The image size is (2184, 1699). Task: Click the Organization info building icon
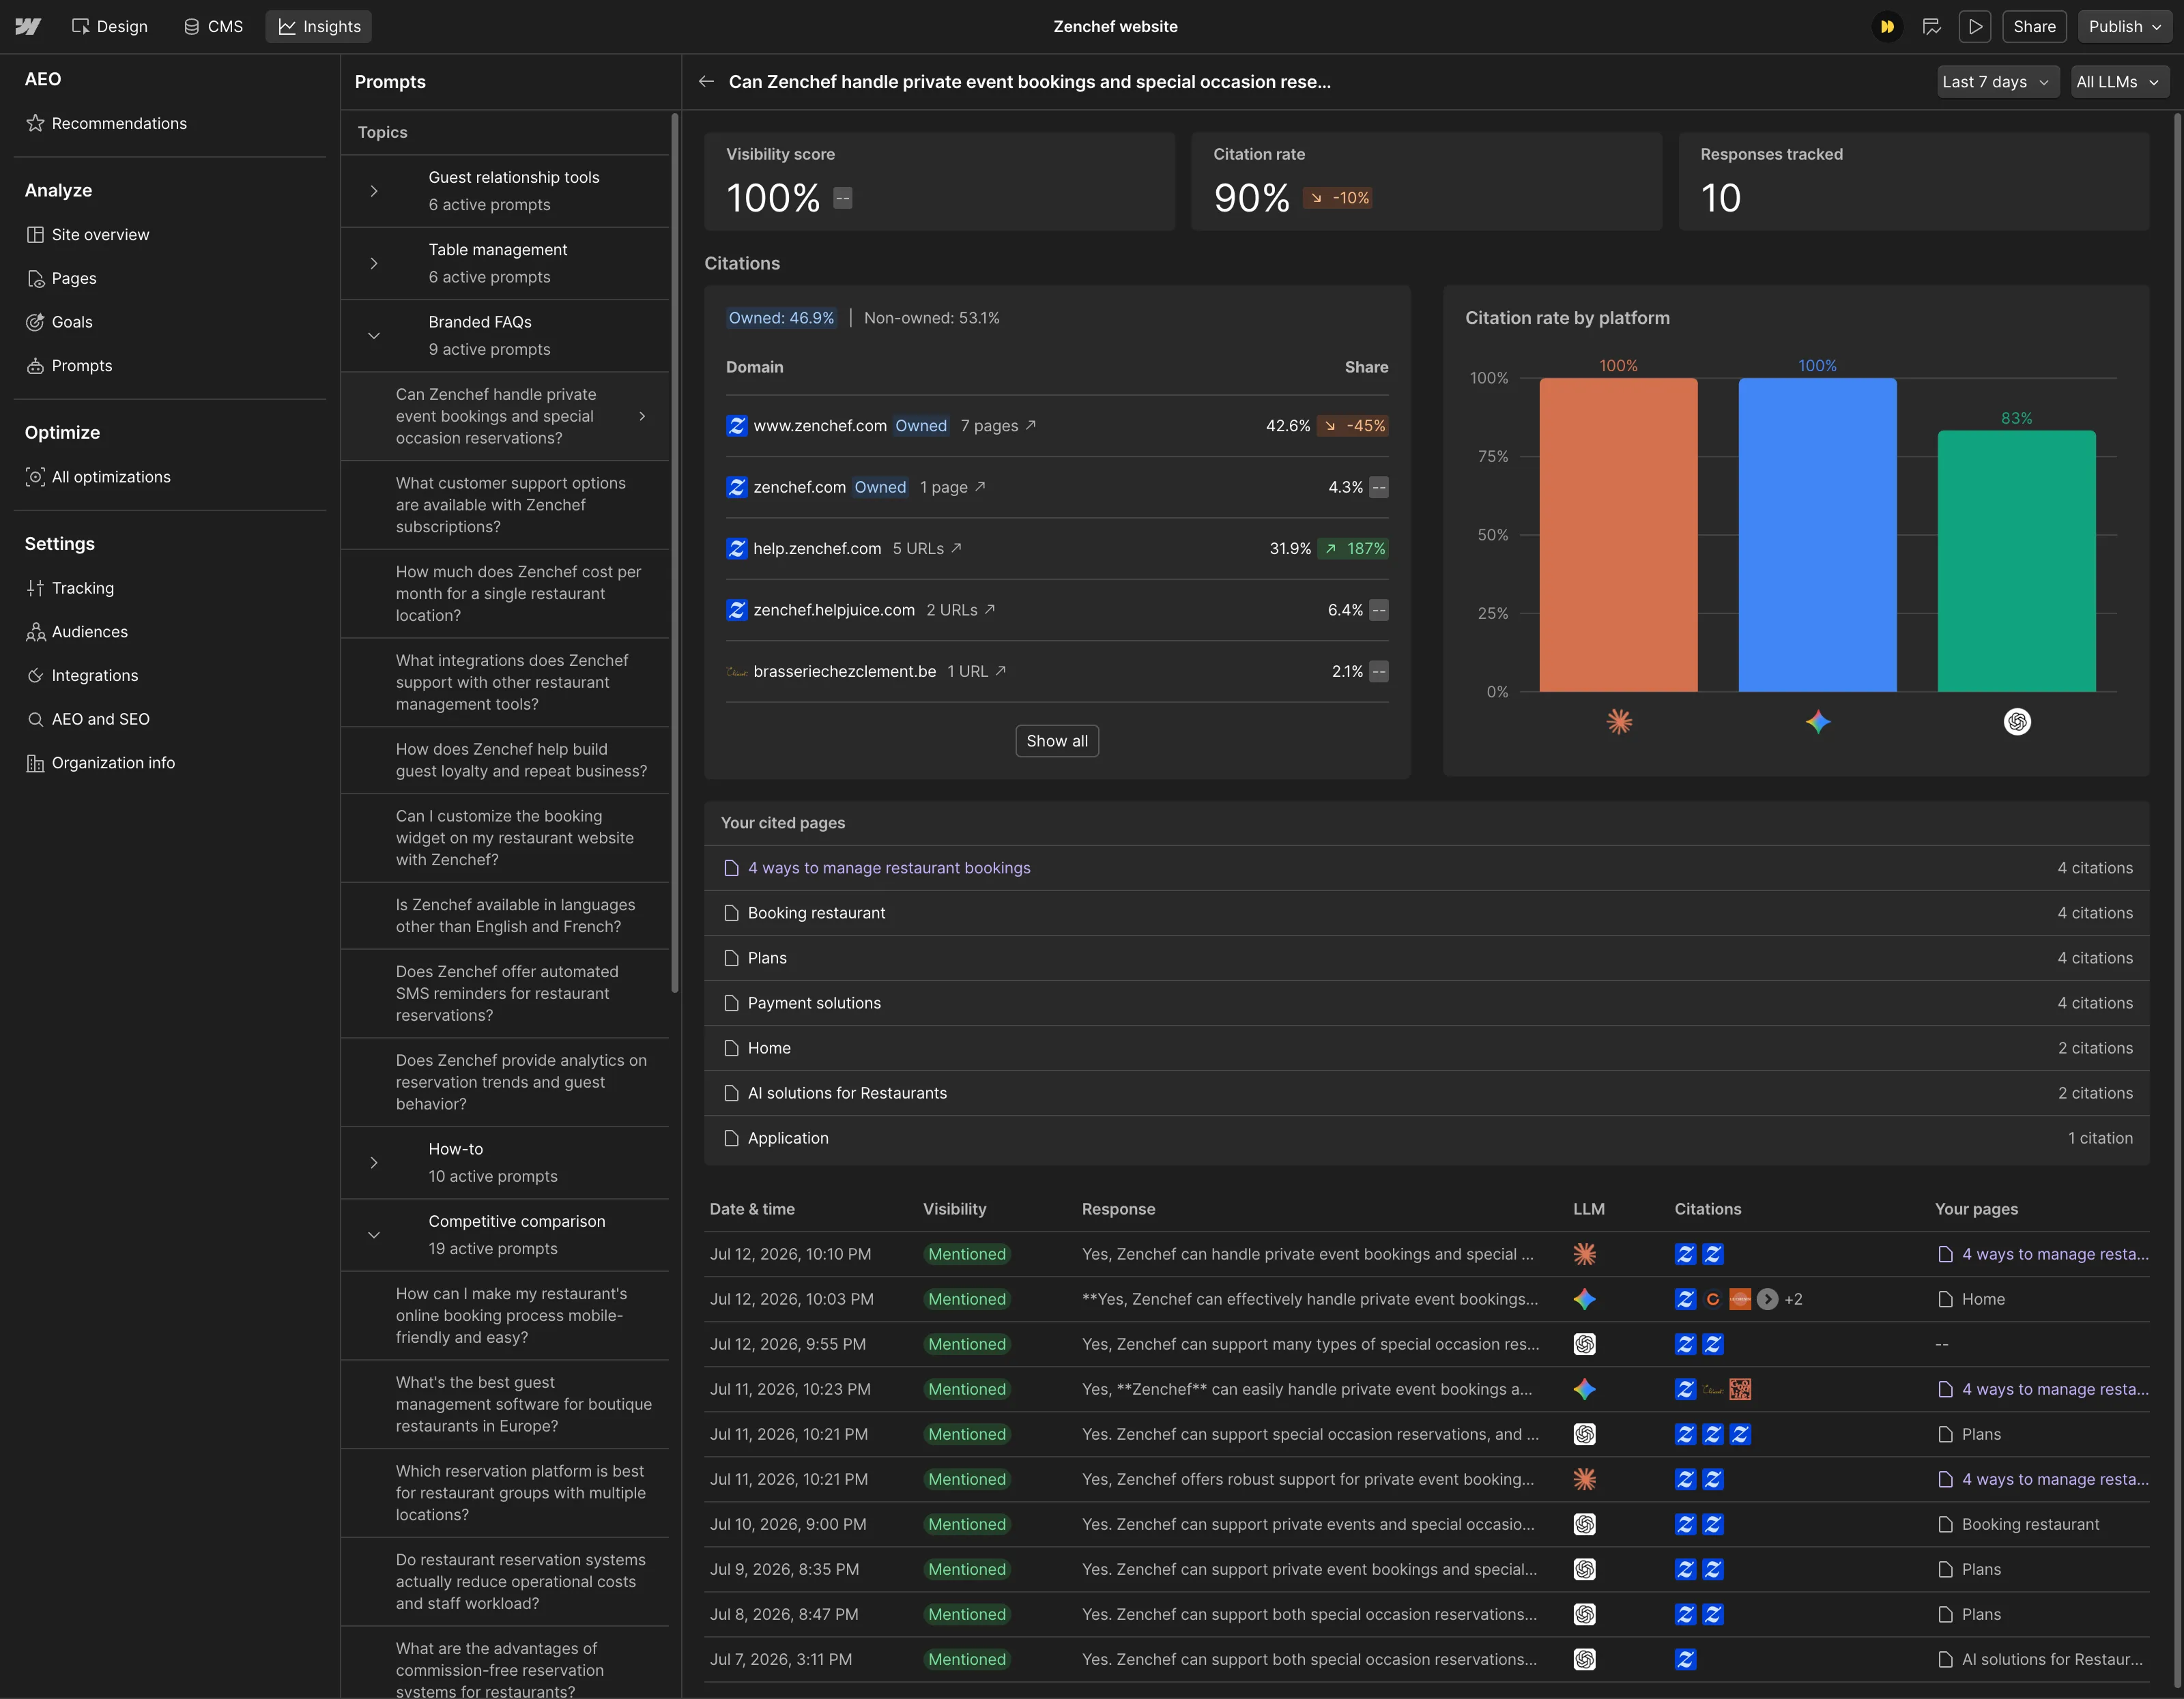tap(35, 763)
